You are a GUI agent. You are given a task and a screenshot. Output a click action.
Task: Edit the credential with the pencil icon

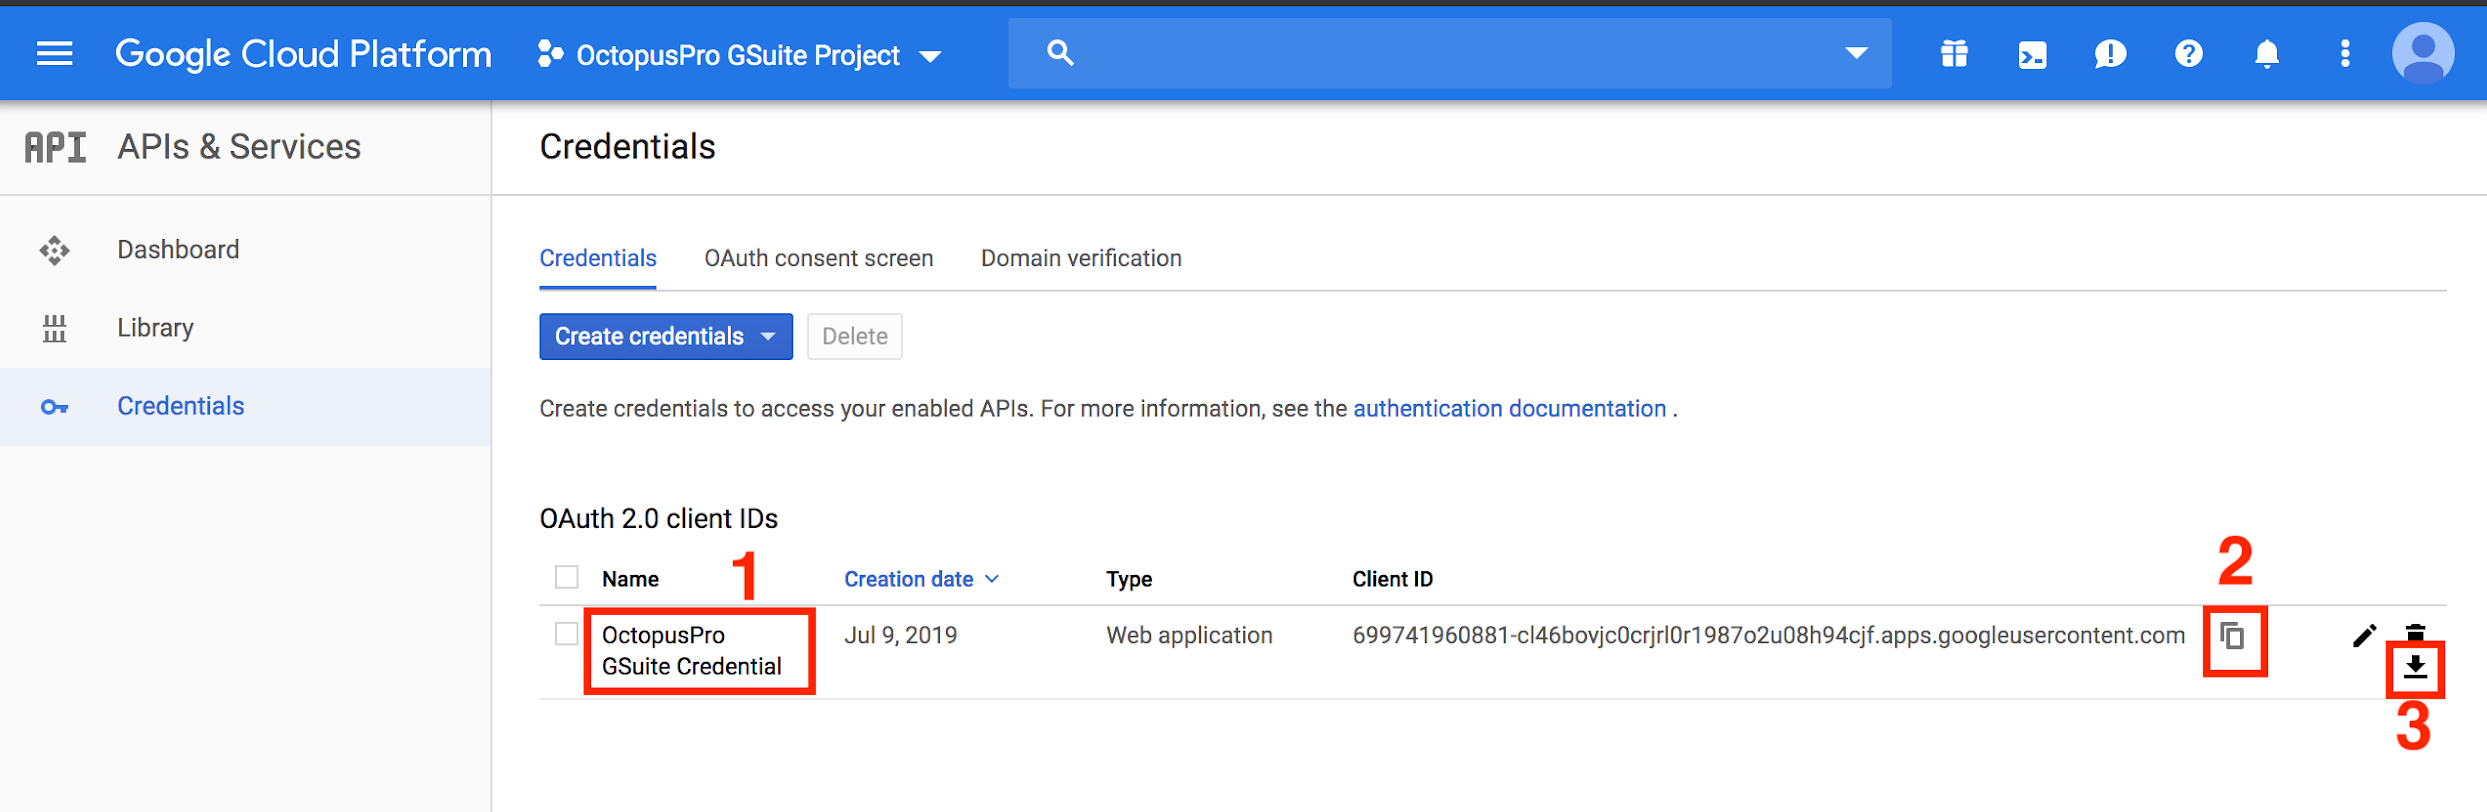tap(2364, 635)
